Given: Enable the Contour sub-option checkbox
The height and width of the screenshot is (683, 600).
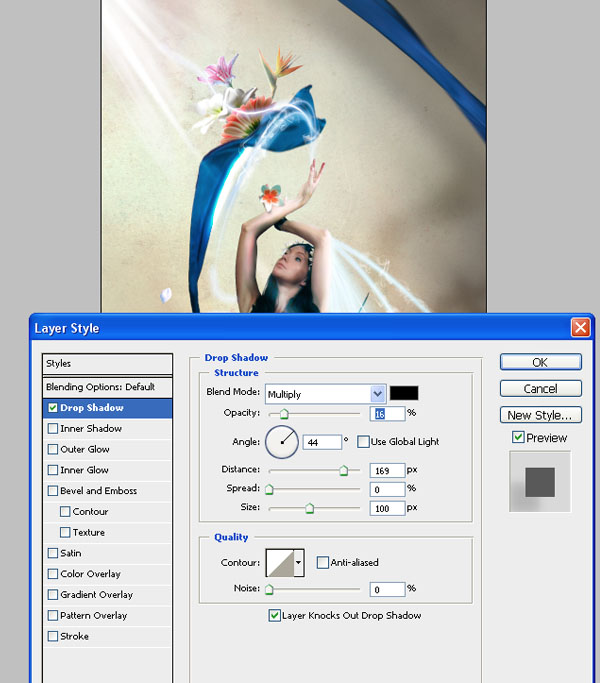Looking at the screenshot, I should click(65, 511).
